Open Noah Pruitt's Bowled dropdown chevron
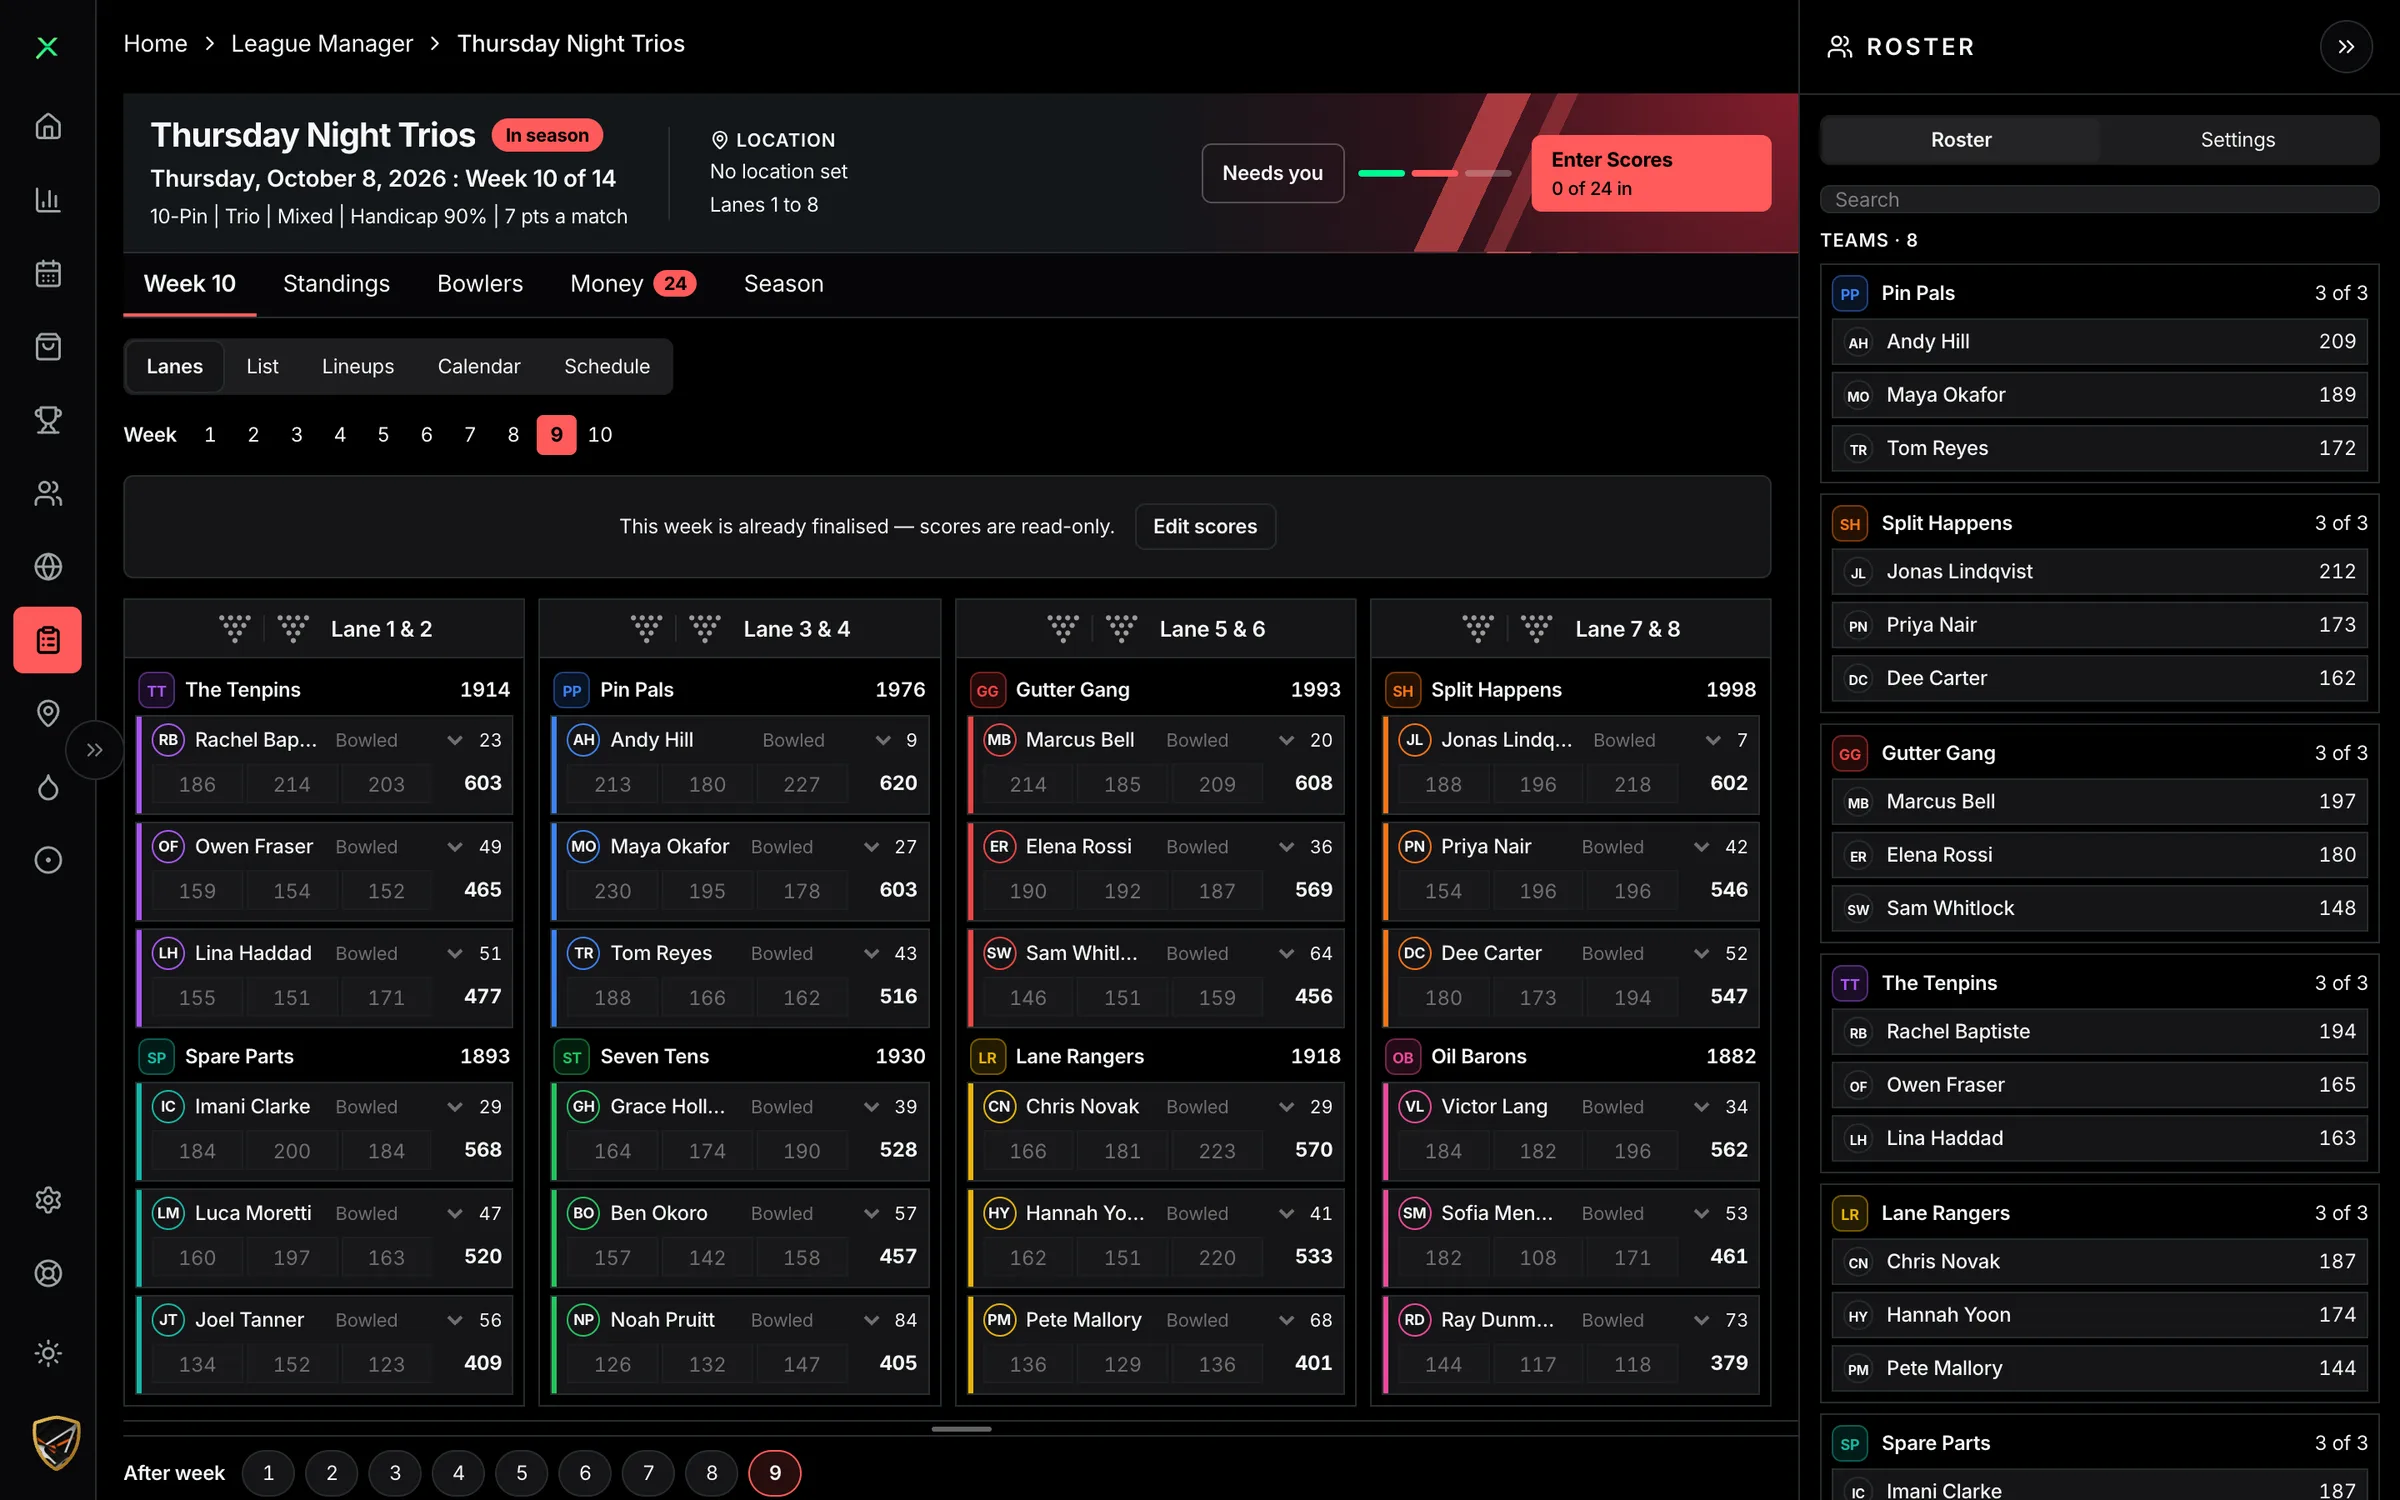 pos(871,1320)
